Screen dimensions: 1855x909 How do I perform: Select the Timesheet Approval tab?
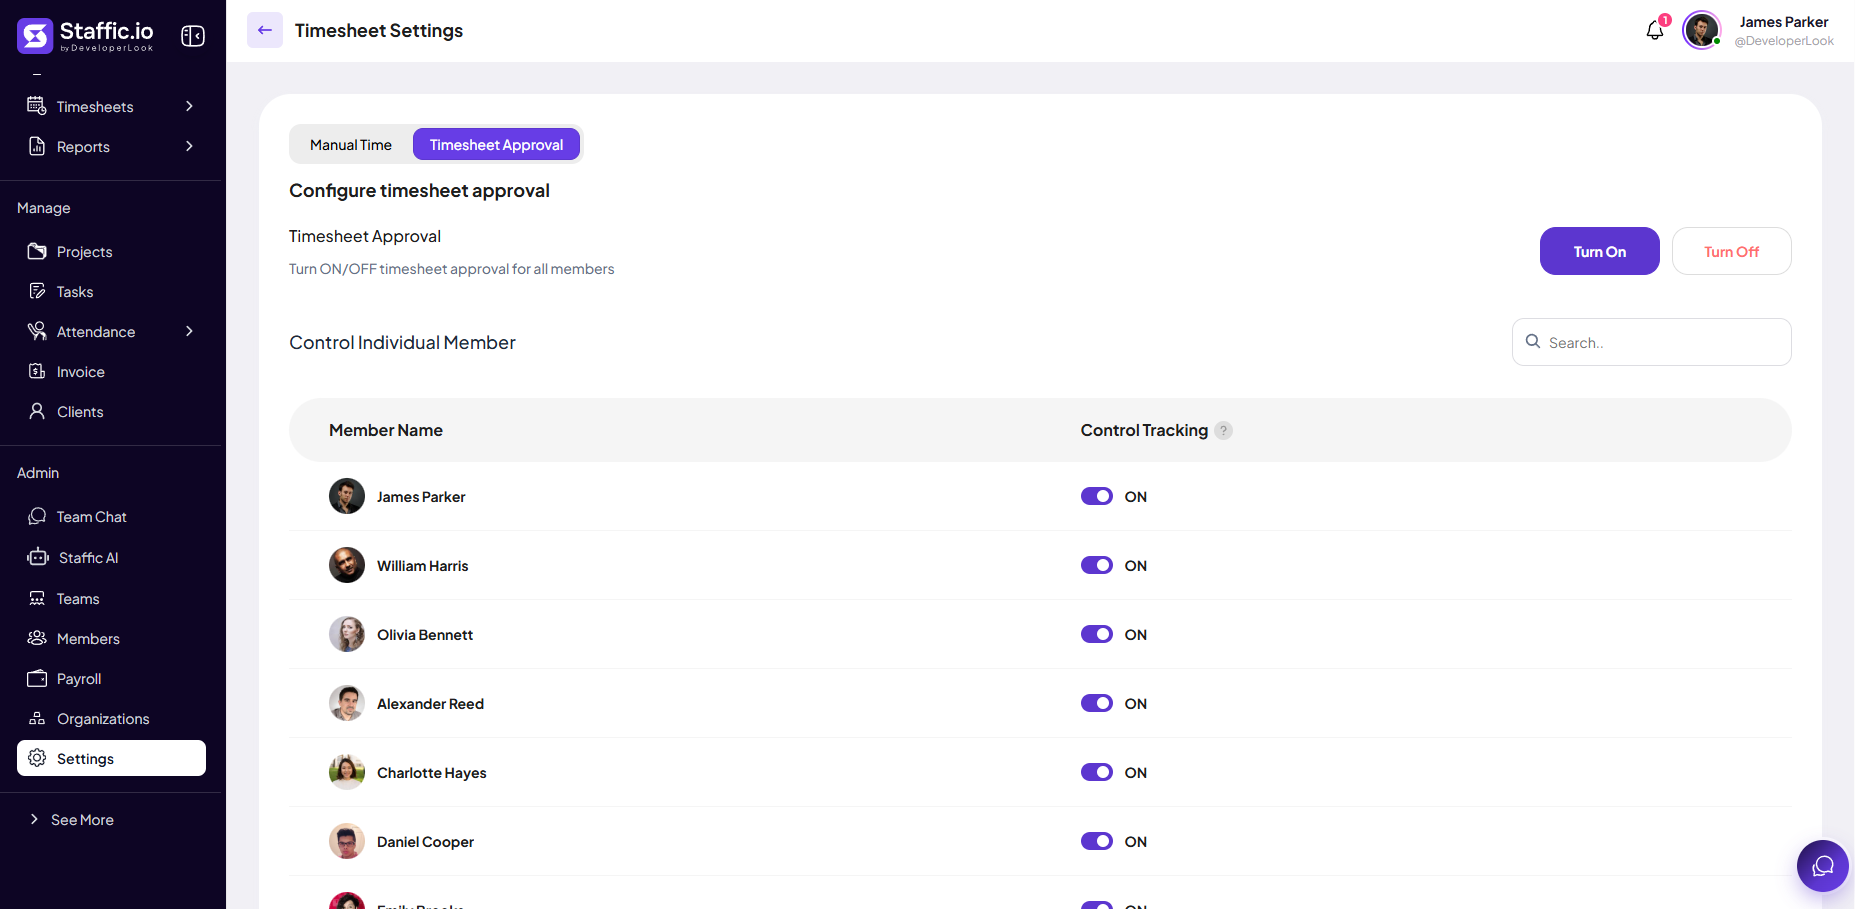coord(496,145)
